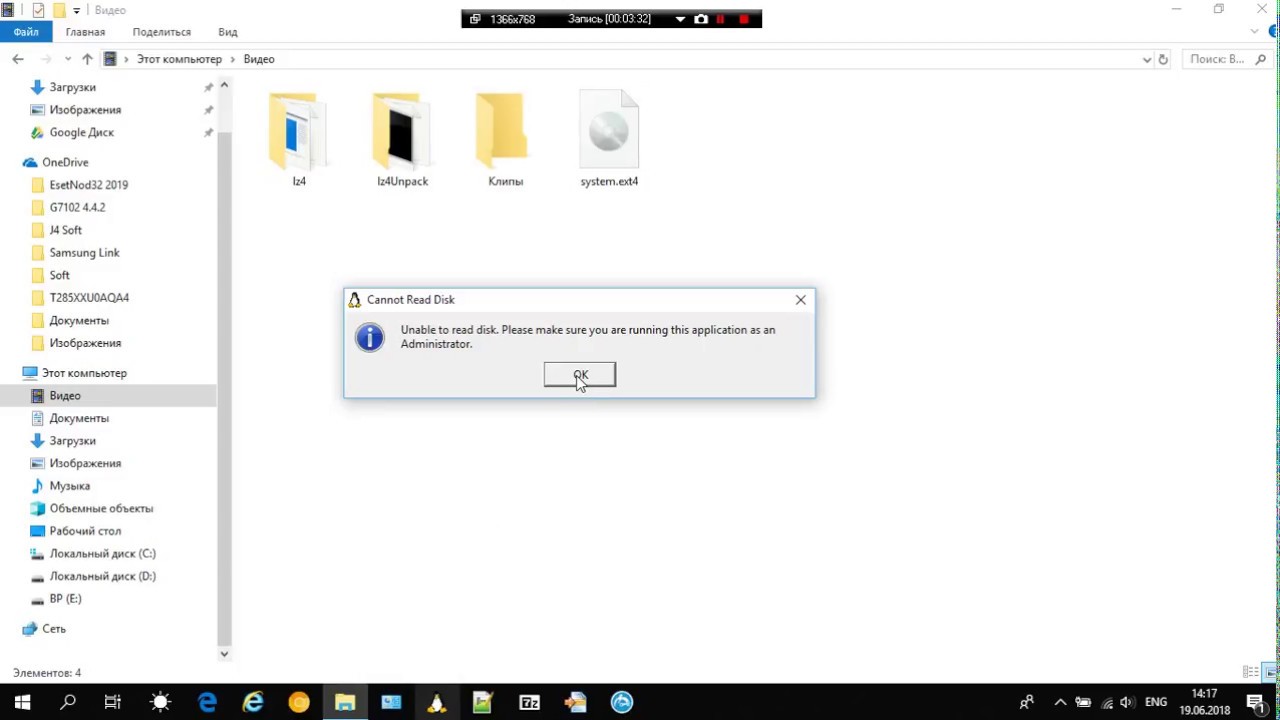Open G7102 4.4.2 folder in sidebar
The image size is (1280, 720).
[x=77, y=207]
